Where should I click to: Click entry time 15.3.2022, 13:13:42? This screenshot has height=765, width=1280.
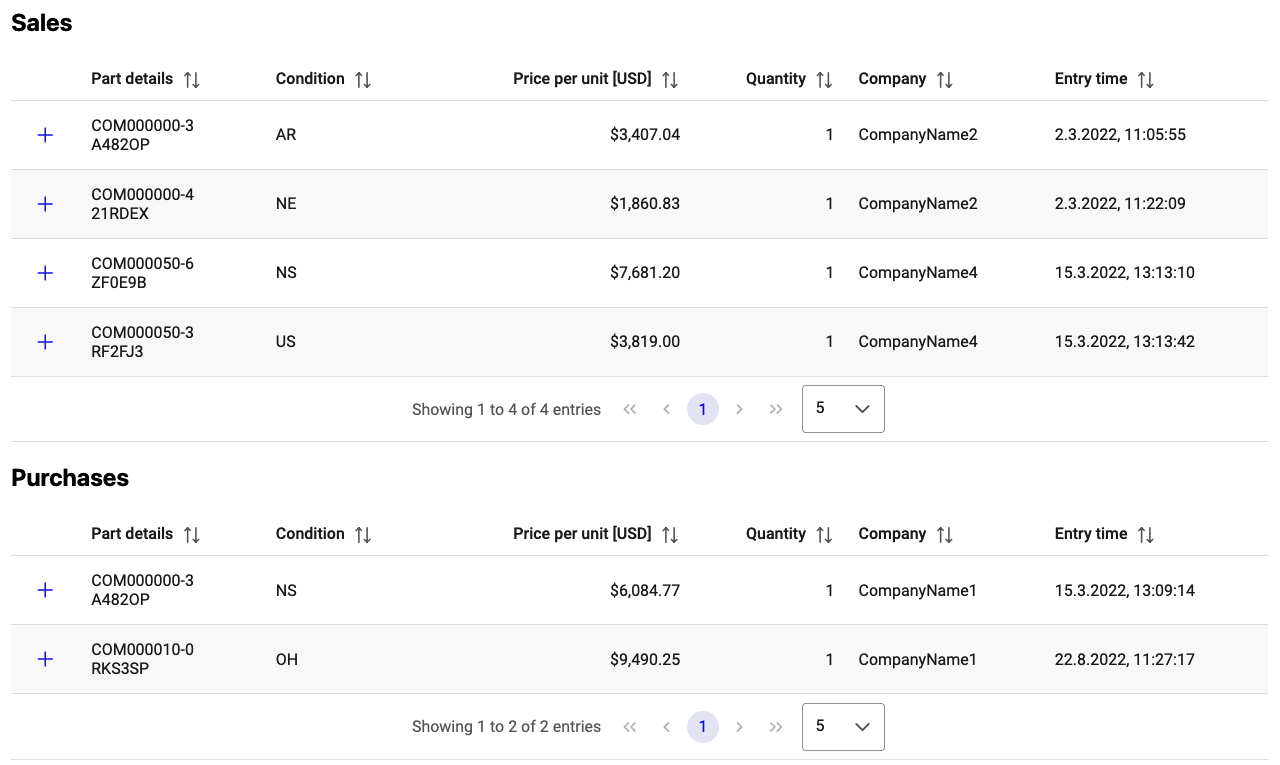(x=1125, y=342)
